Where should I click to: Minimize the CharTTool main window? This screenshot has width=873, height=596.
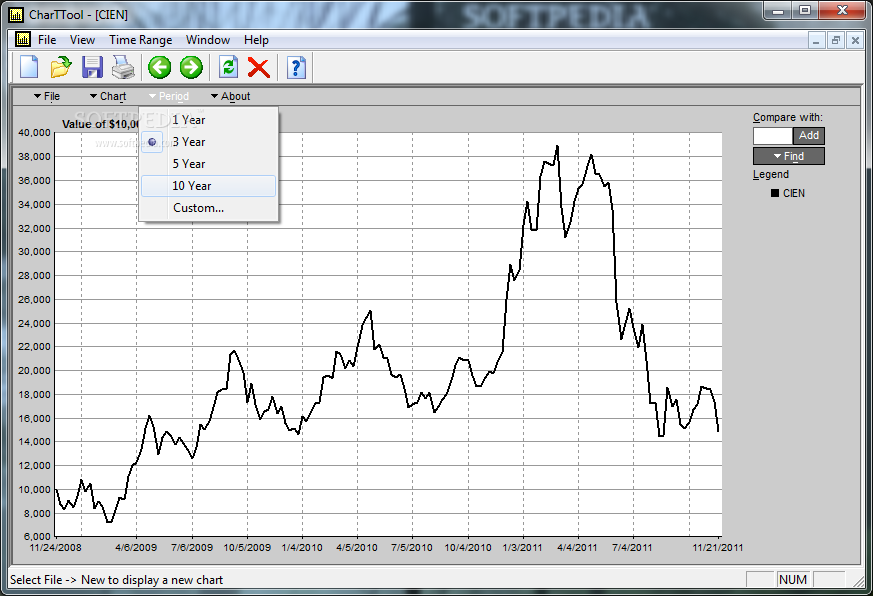778,11
